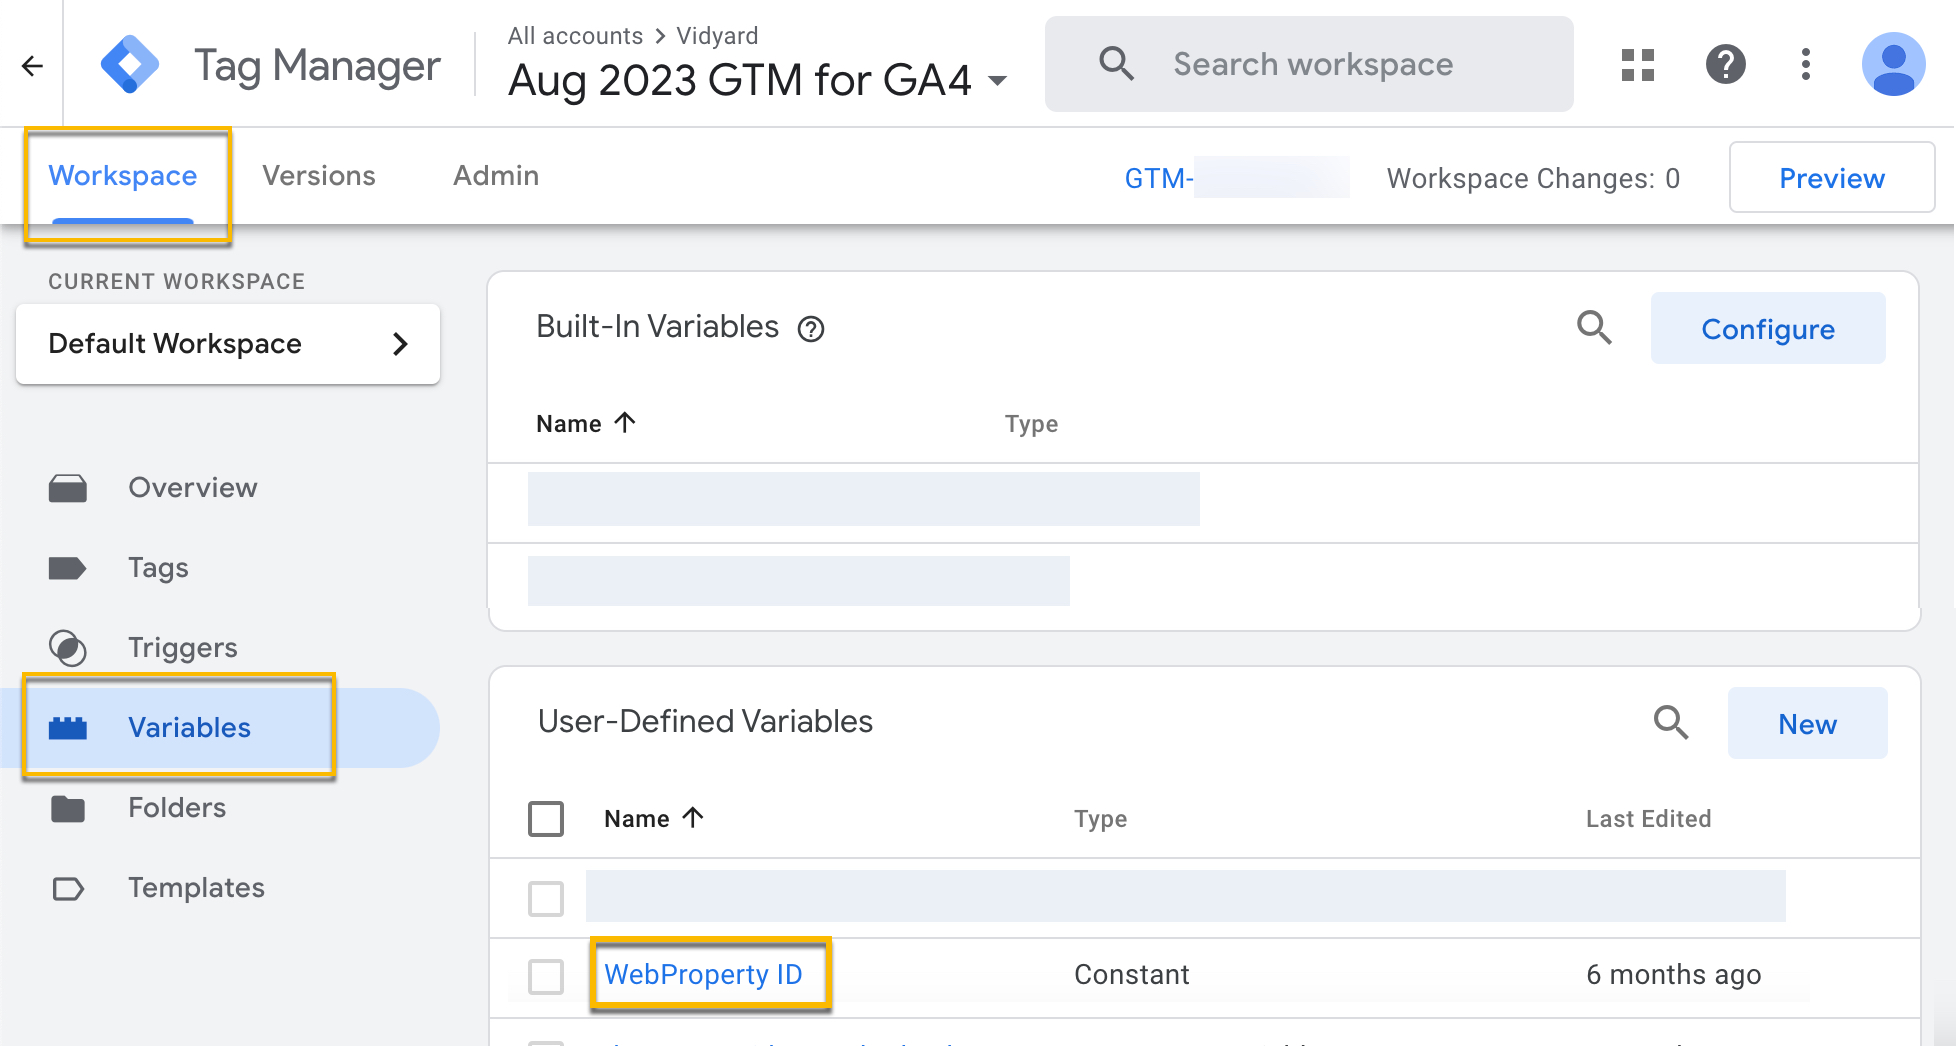Search Built-In Variables with magnifier icon

click(x=1594, y=327)
